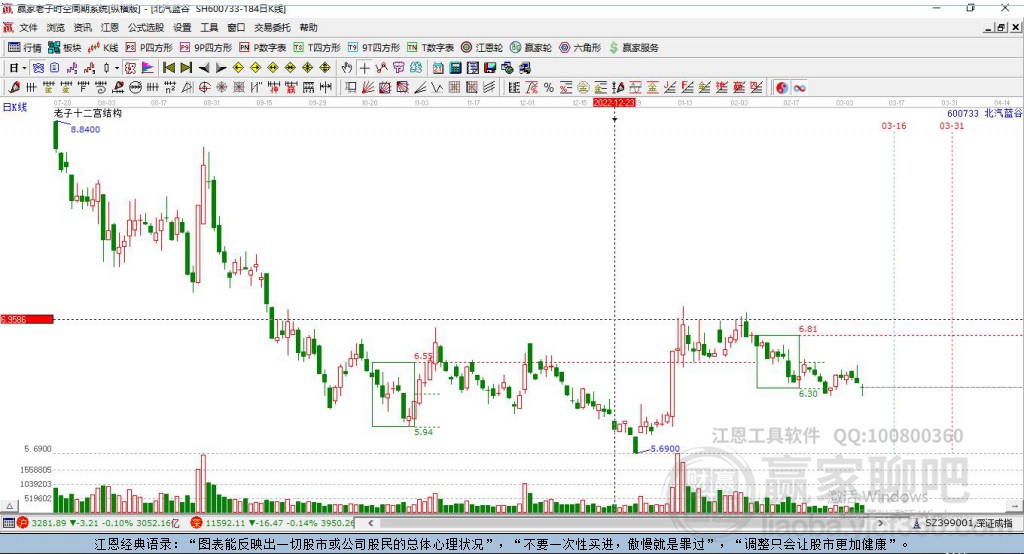1024x554 pixels.
Task: Click the n² tool icon
Action: (x=170, y=88)
